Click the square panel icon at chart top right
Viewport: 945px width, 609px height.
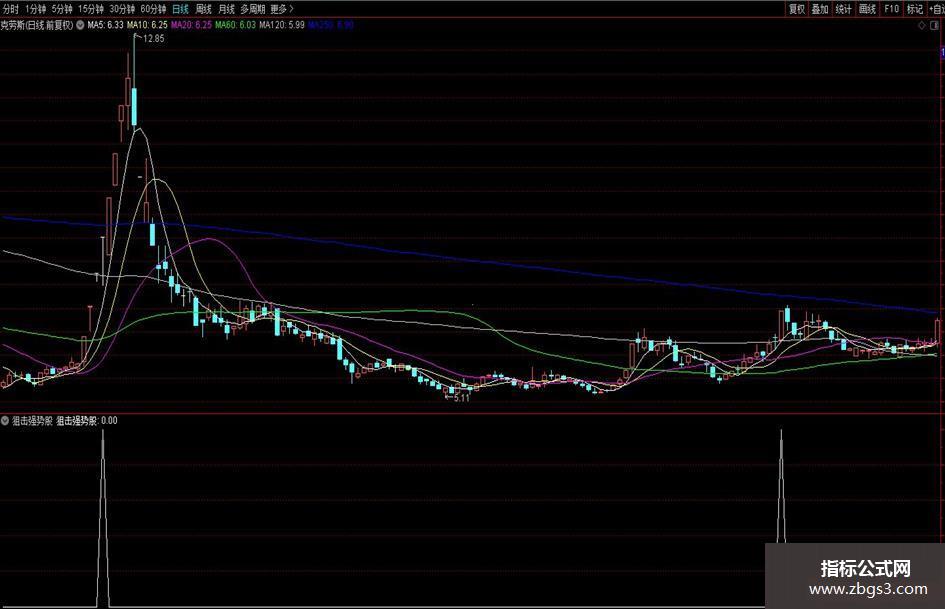[936, 25]
